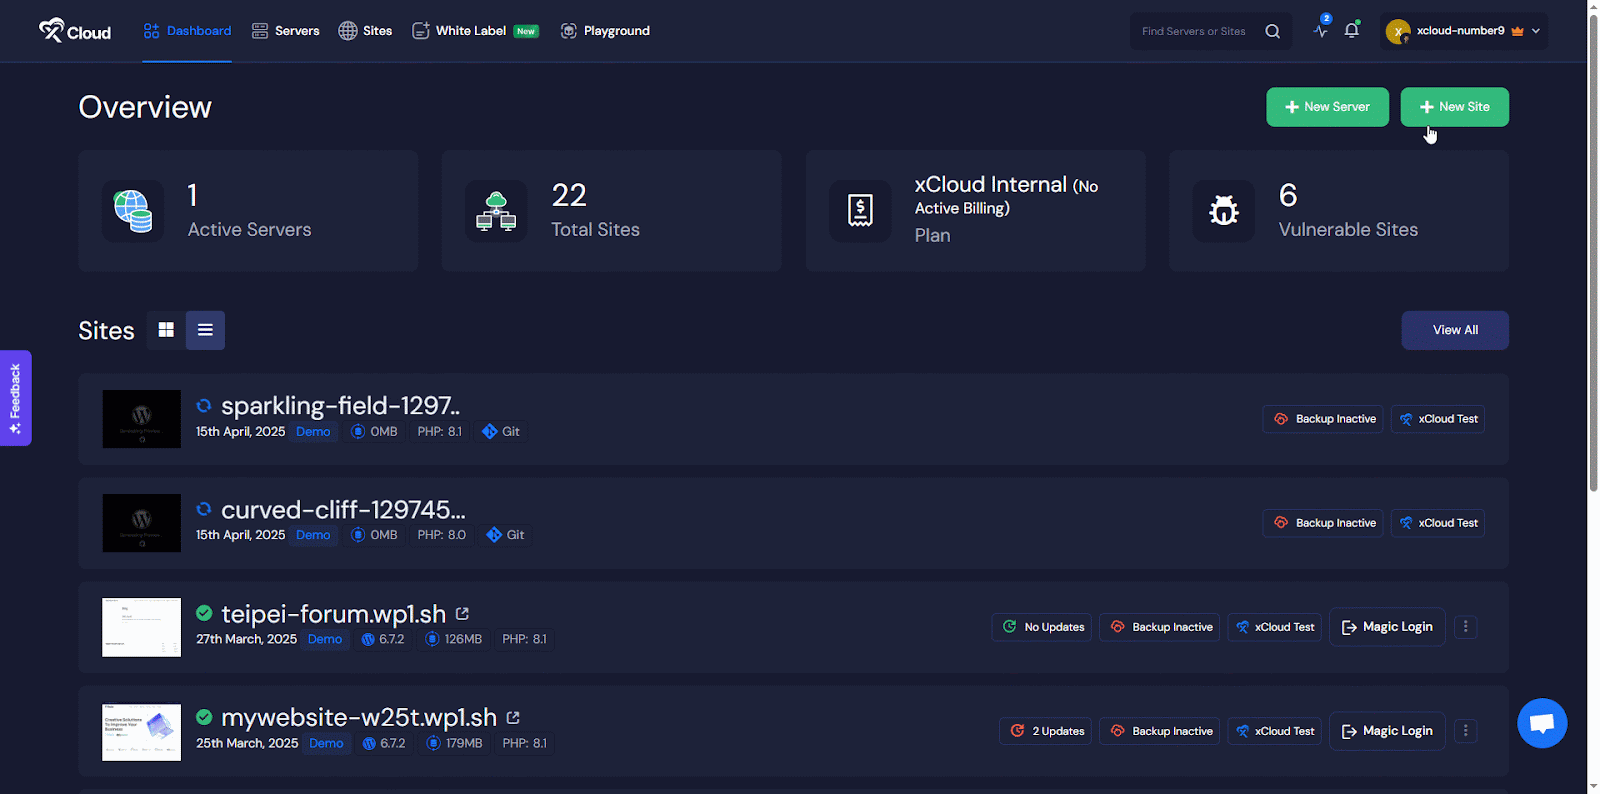Image resolution: width=1600 pixels, height=794 pixels.
Task: Click Backup Inactive on teipei-forum row
Action: (1160, 627)
